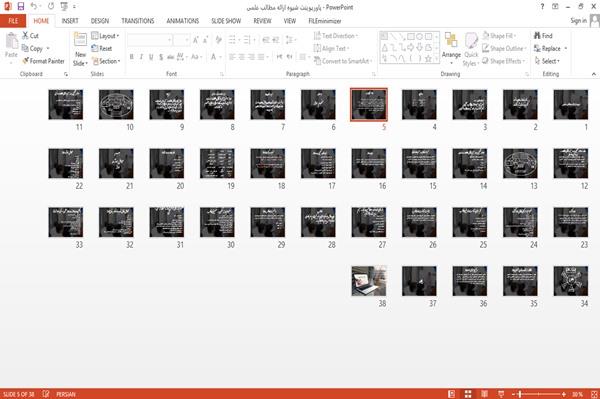The height and width of the screenshot is (399, 600).
Task: Click the Paste clipboard icon
Action: (x=11, y=41)
